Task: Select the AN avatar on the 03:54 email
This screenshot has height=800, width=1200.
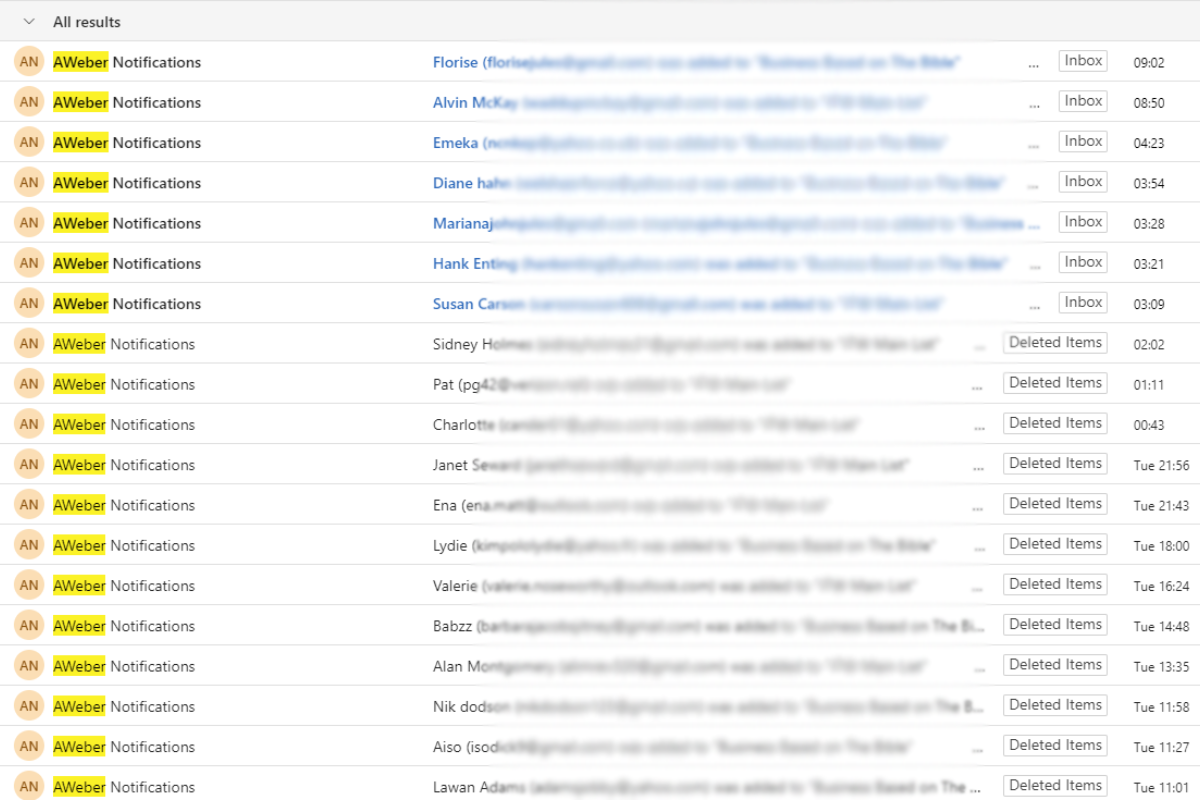Action: (29, 183)
